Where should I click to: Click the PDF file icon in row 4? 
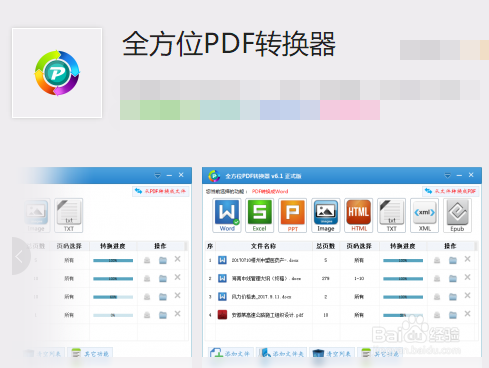pos(222,315)
